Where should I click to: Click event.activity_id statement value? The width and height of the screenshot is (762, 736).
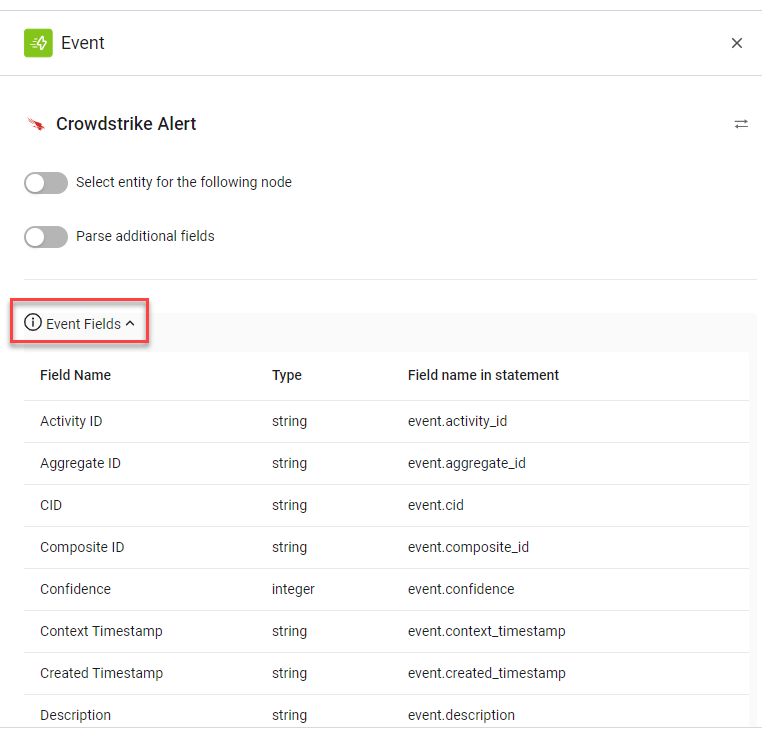coord(457,421)
